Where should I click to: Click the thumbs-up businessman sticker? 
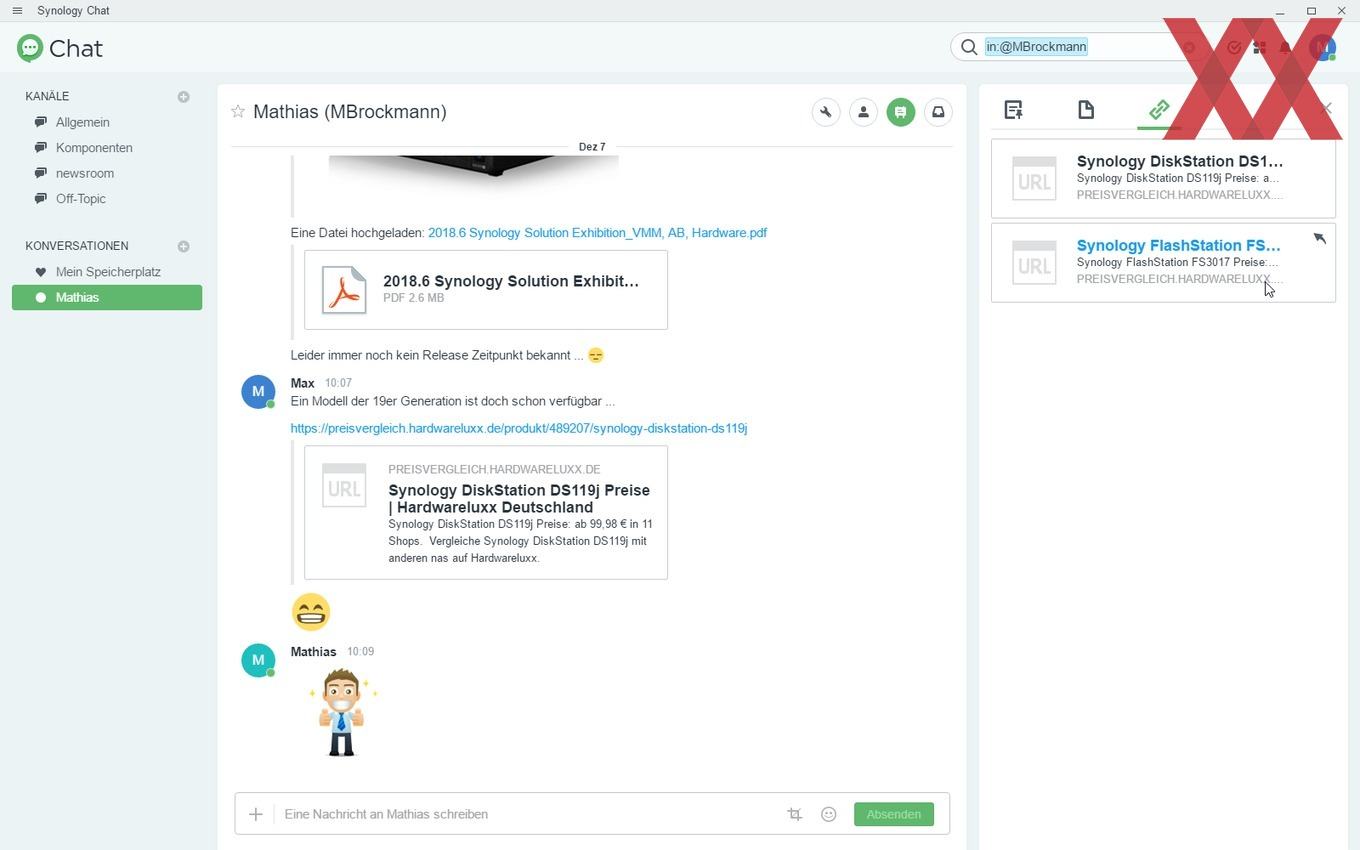click(x=342, y=712)
